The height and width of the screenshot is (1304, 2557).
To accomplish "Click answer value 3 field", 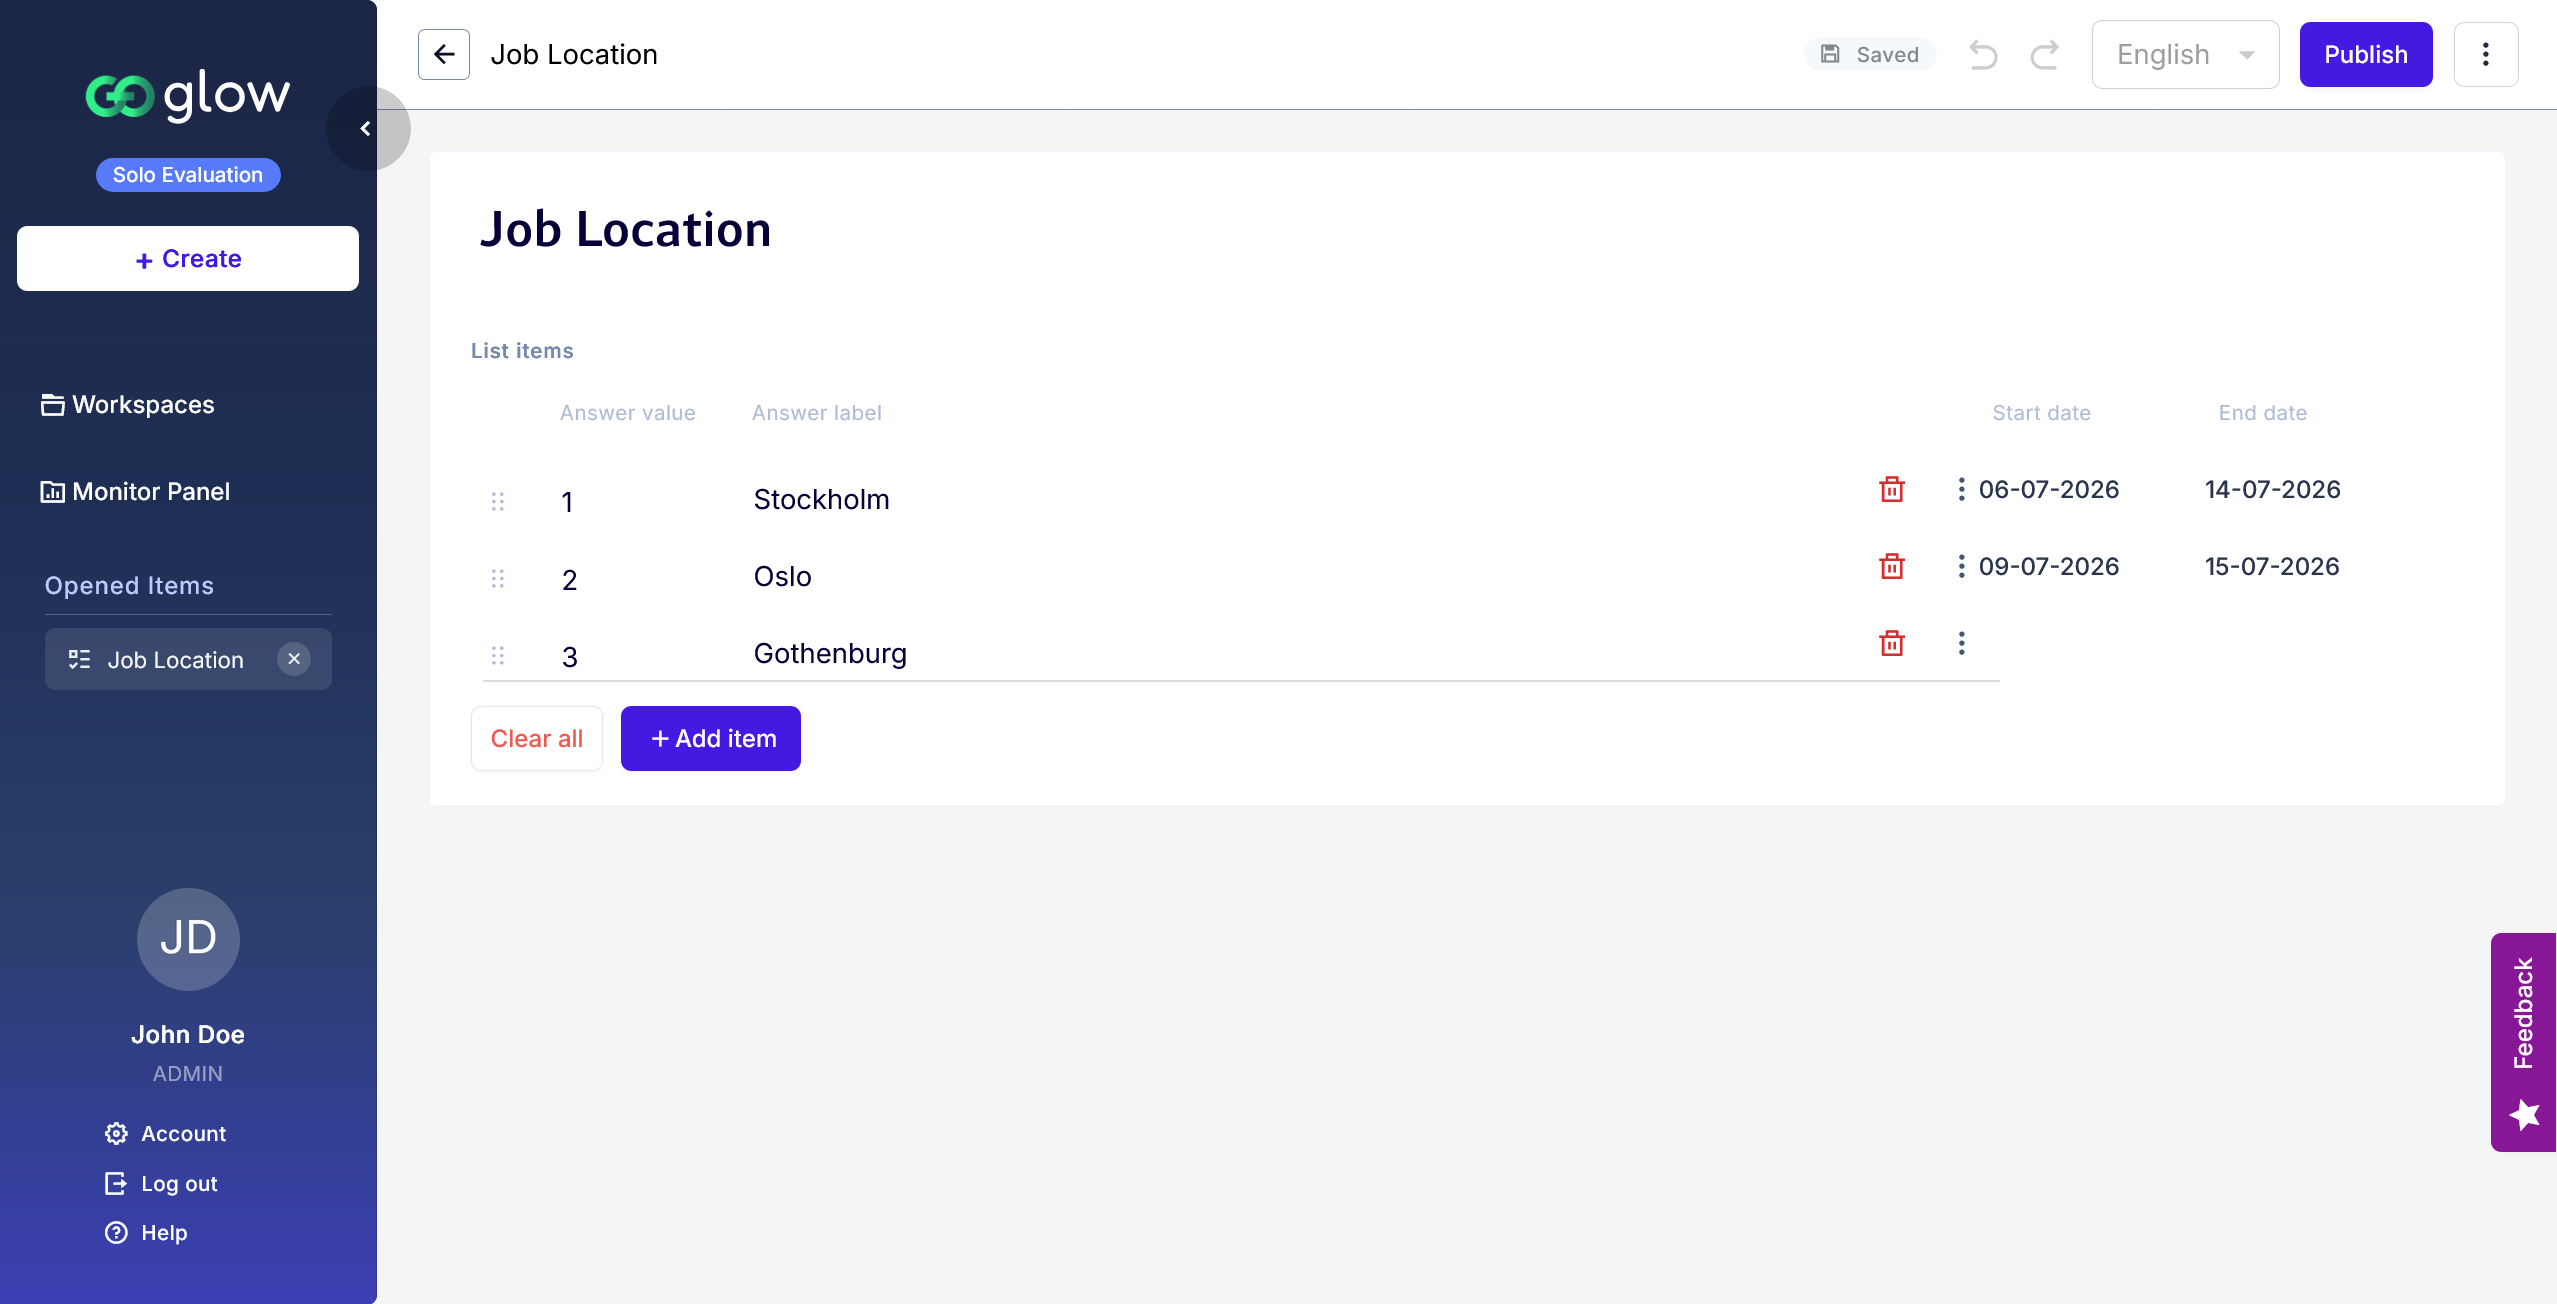I will [x=570, y=657].
